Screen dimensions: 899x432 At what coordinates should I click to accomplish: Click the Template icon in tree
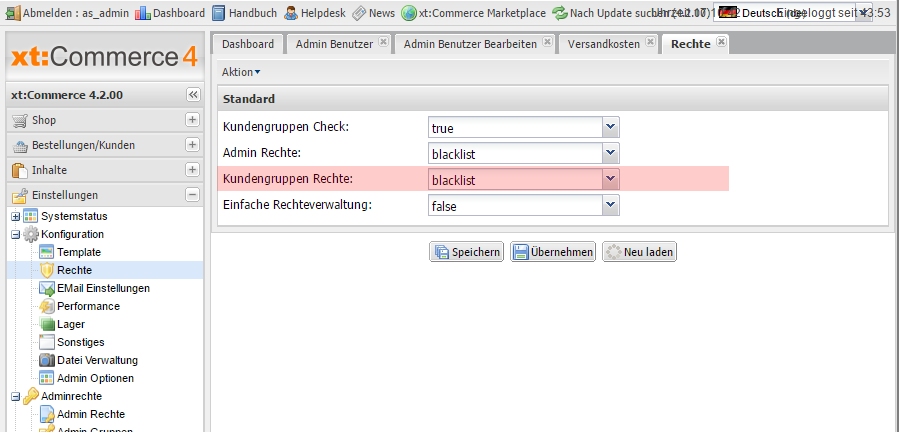[47, 252]
